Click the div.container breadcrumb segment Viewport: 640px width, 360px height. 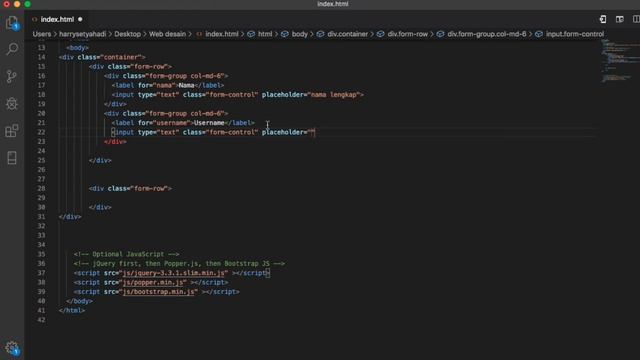(347, 34)
